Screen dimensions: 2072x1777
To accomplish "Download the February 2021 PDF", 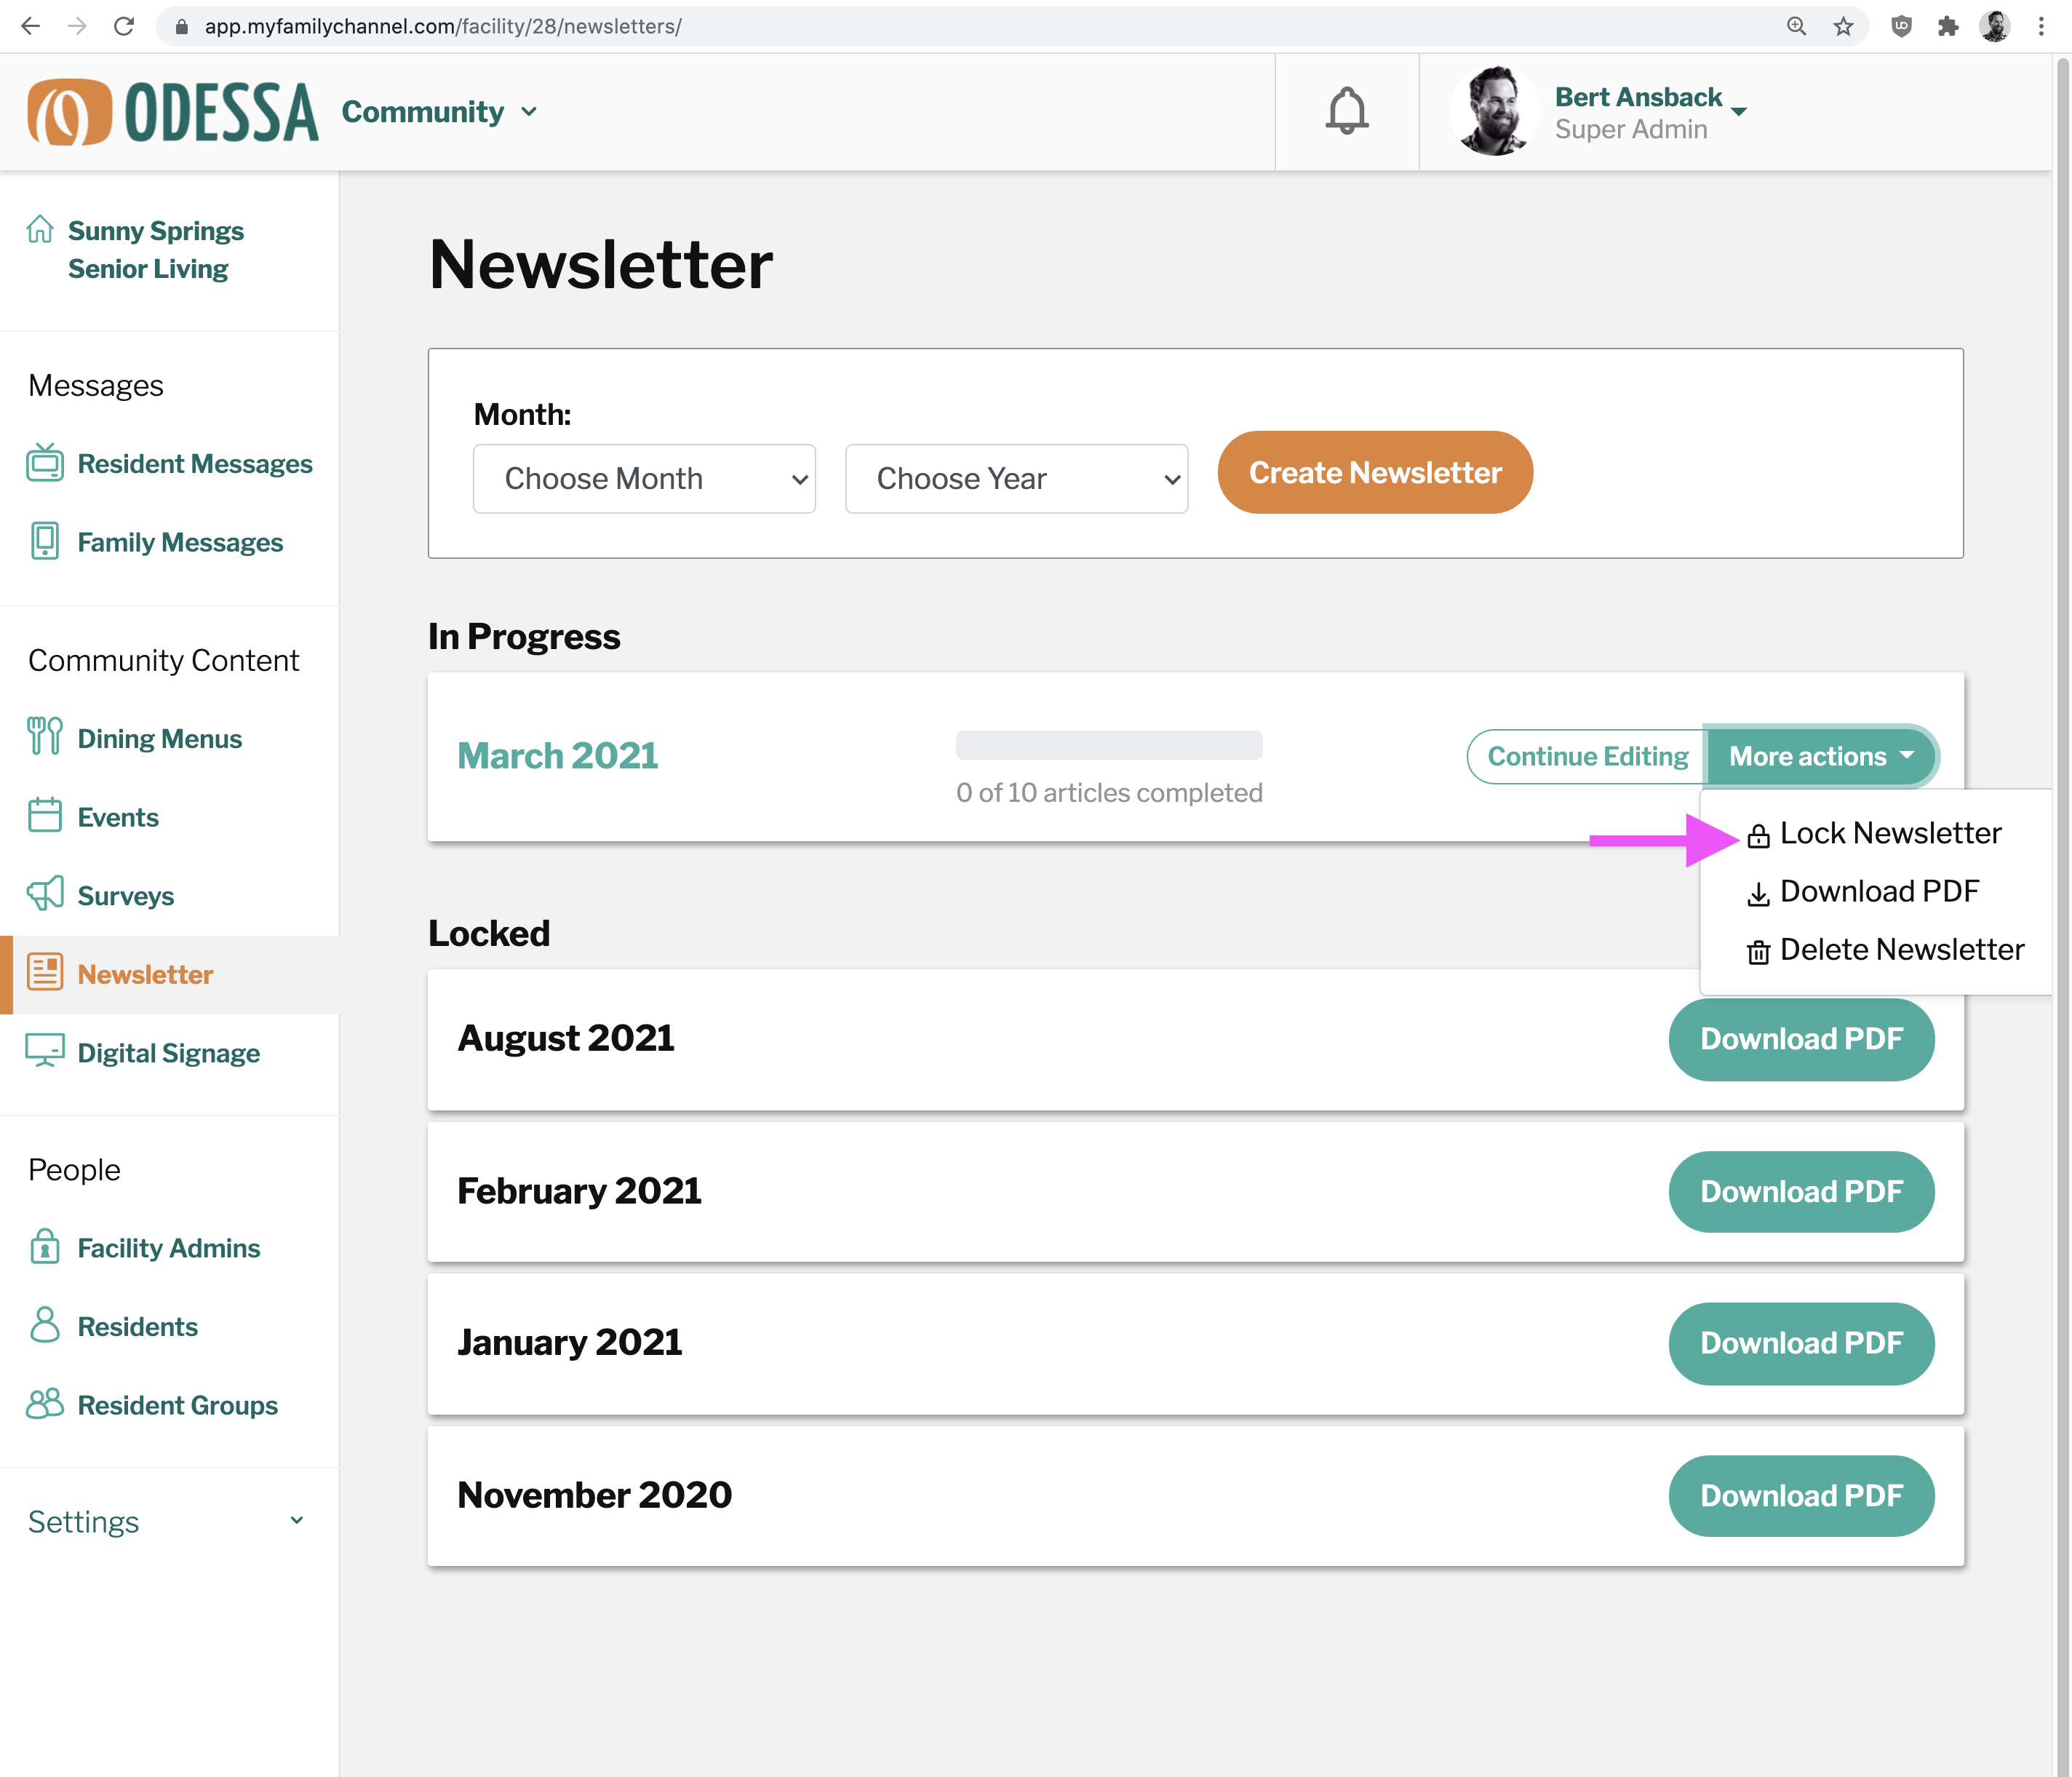I will click(x=1801, y=1191).
